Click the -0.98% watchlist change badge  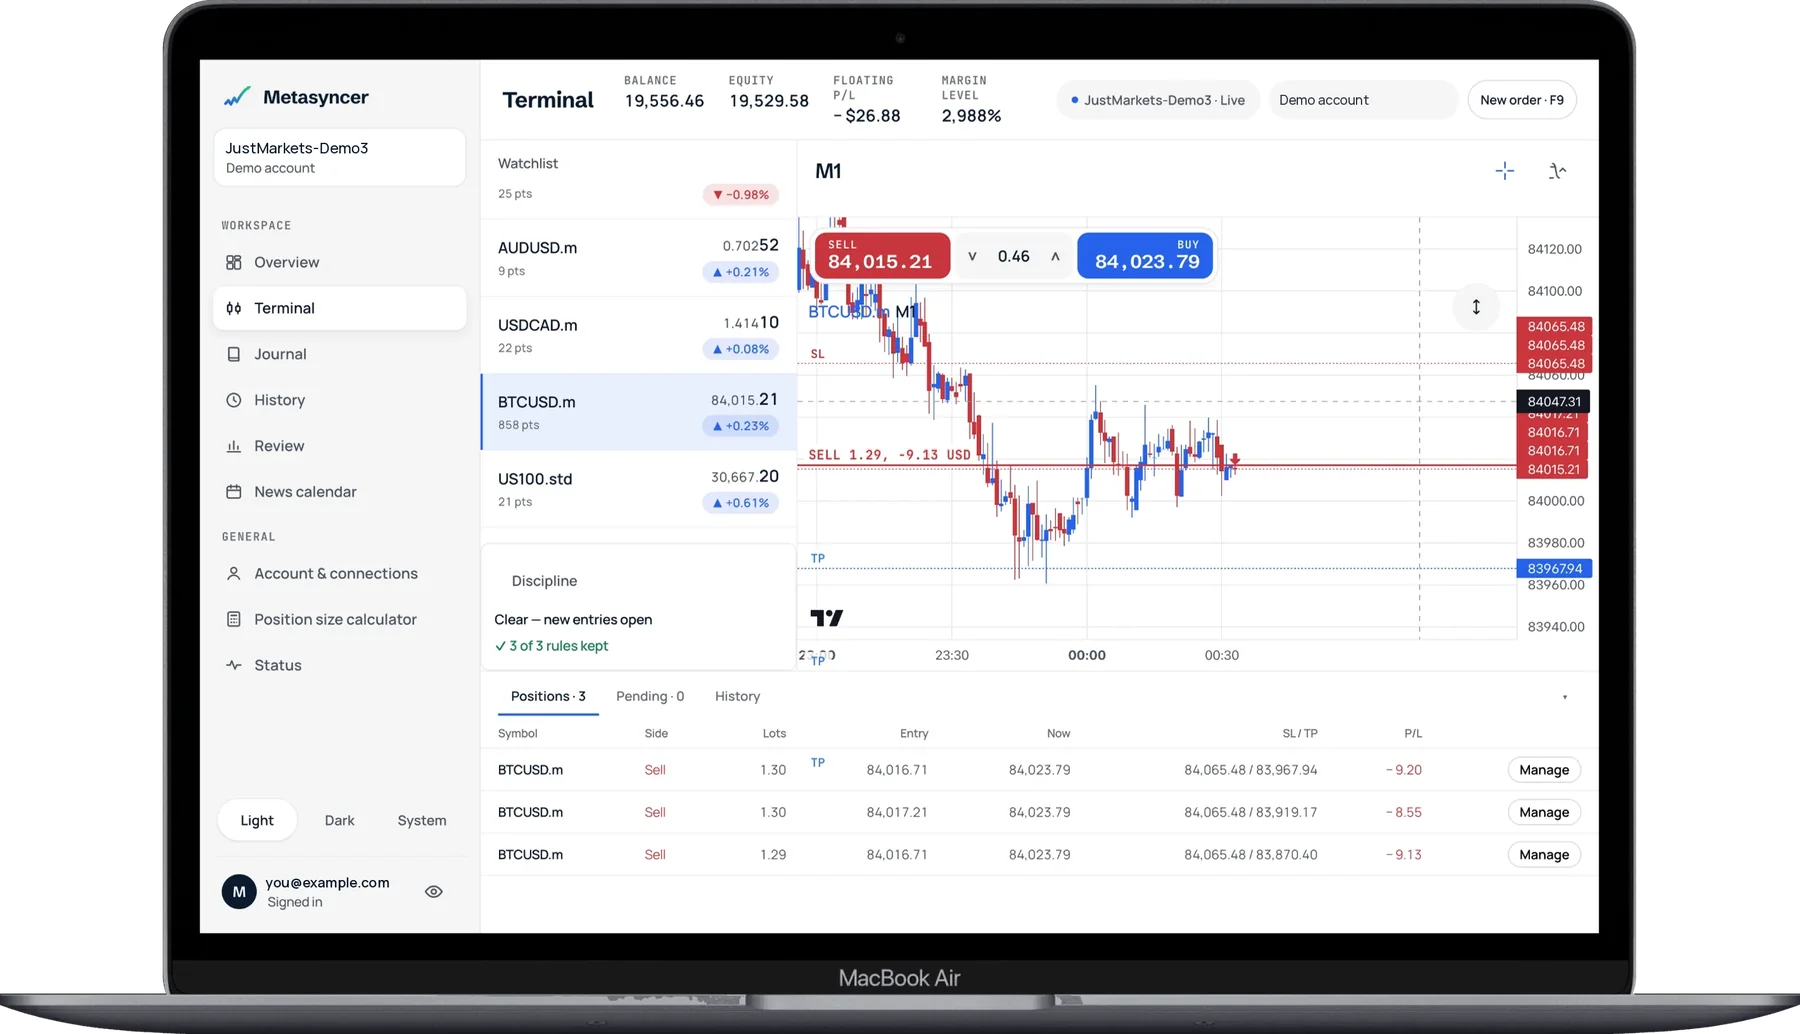741,195
